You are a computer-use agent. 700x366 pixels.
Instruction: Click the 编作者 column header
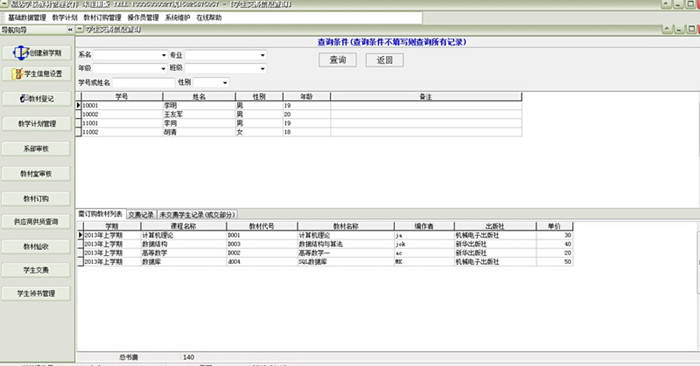424,226
